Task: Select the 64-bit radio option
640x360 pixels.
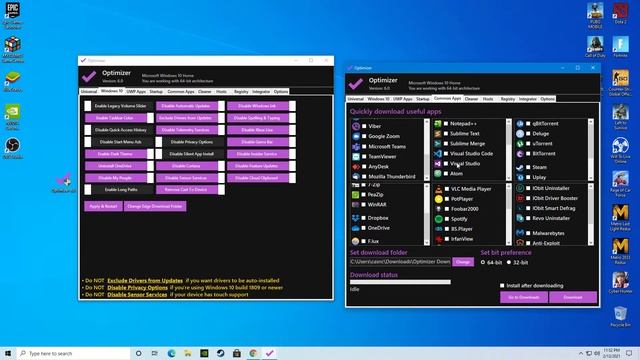Action: 483,262
